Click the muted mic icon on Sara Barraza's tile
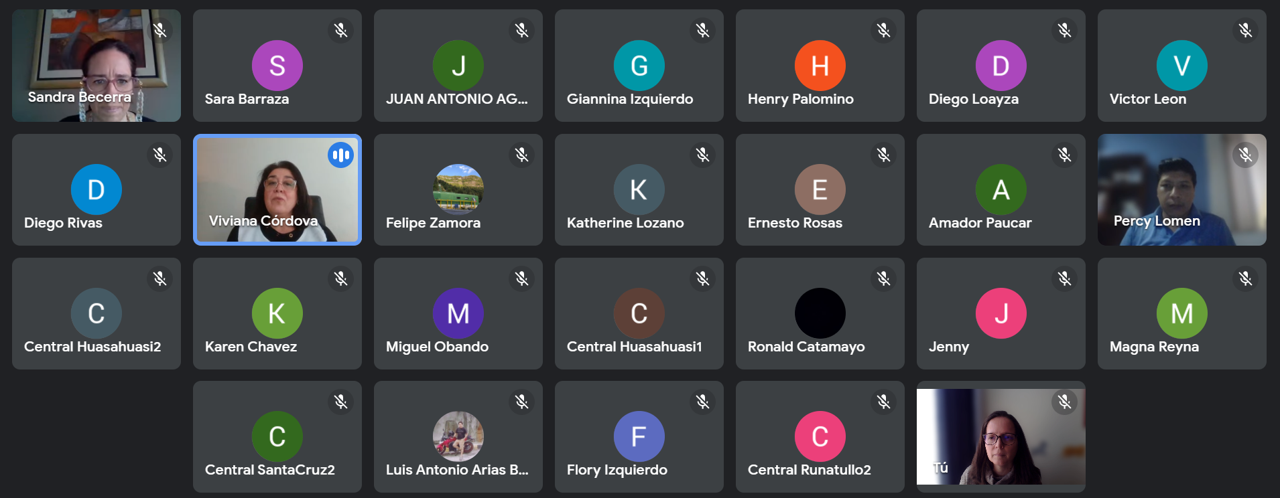The height and width of the screenshot is (498, 1280). coord(341,31)
